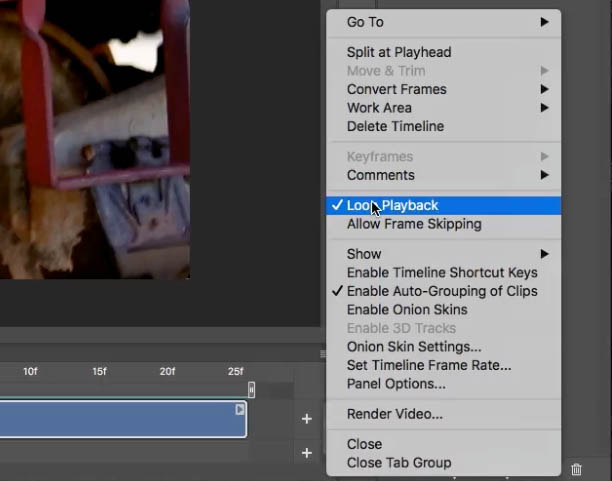Image resolution: width=612 pixels, height=481 pixels.
Task: Click the 25f mark on timeline ruler
Action: tap(235, 371)
